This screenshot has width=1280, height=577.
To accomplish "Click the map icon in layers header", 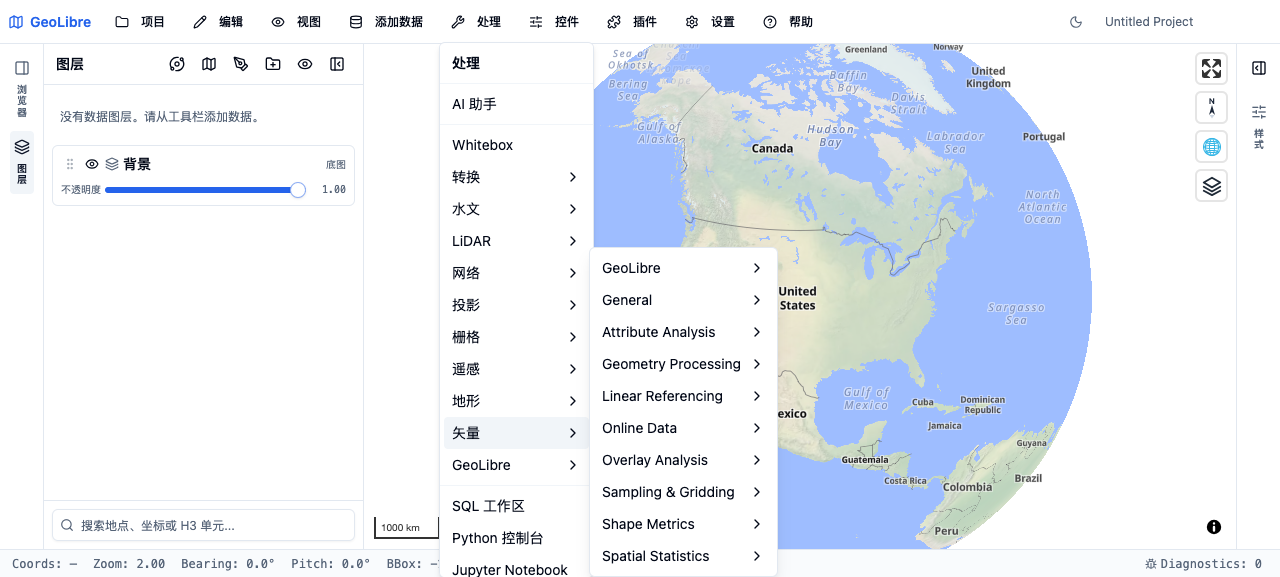I will pos(209,64).
